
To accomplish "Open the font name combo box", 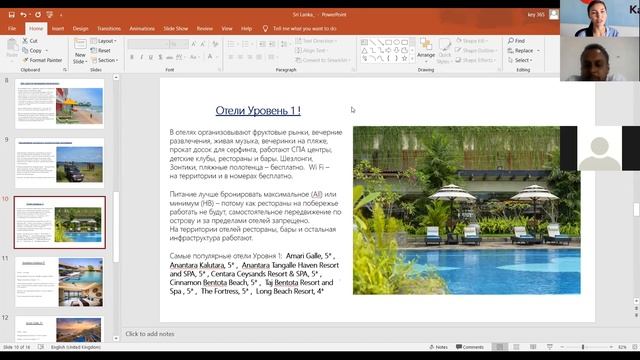I will click(148, 44).
